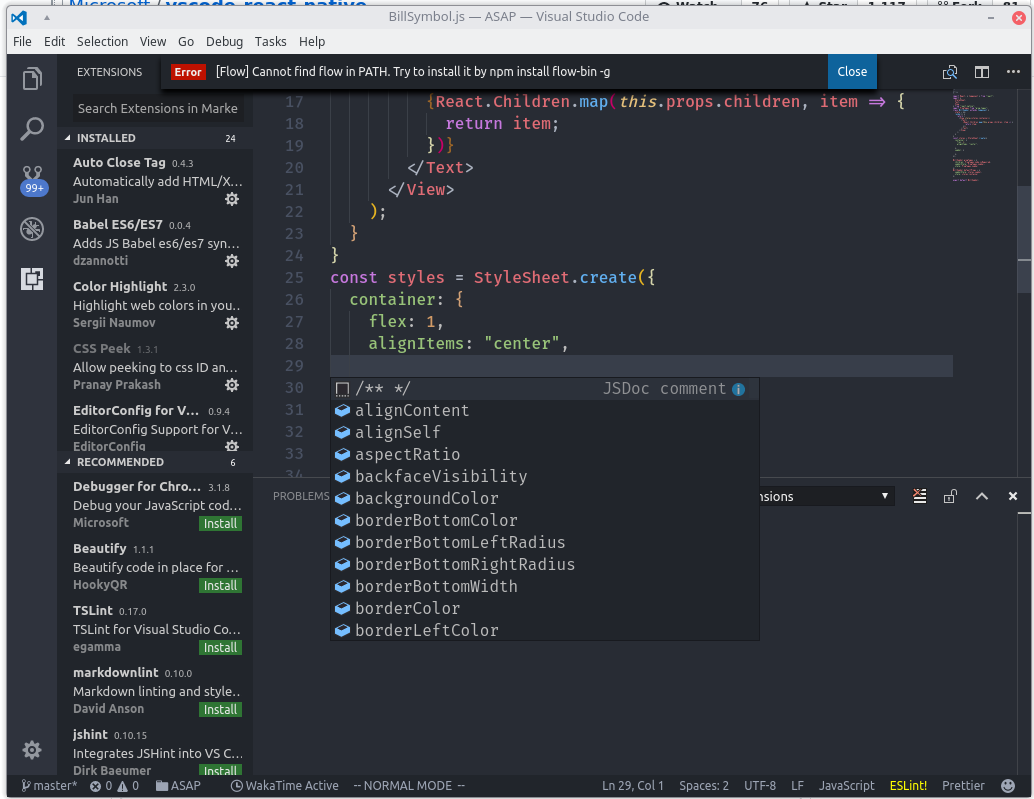Viewport: 1034px width, 799px height.
Task: Click the info icon beside JSDoc comment
Action: pos(739,389)
